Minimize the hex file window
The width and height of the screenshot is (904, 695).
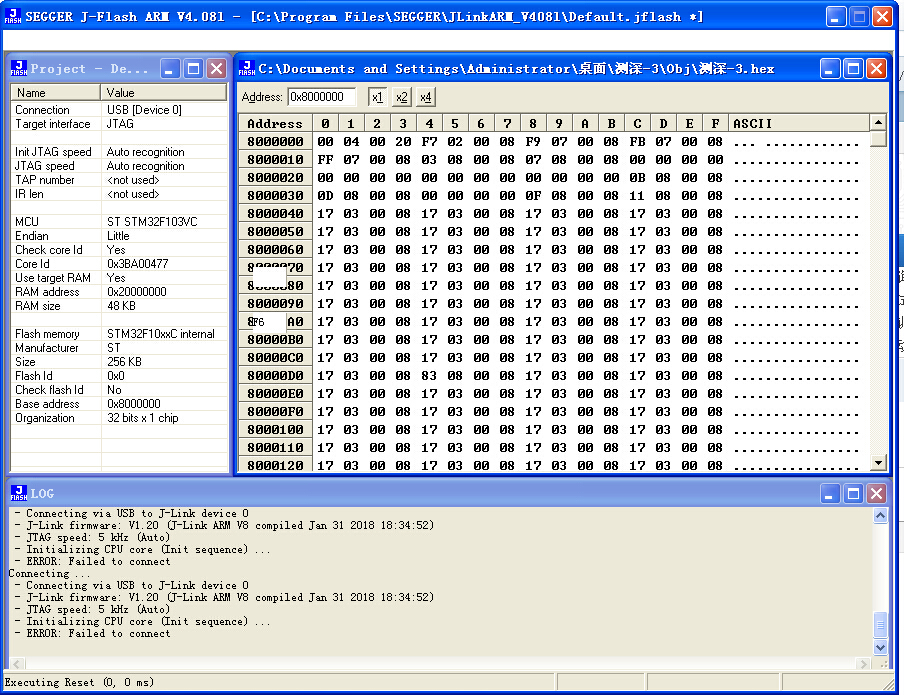829,69
